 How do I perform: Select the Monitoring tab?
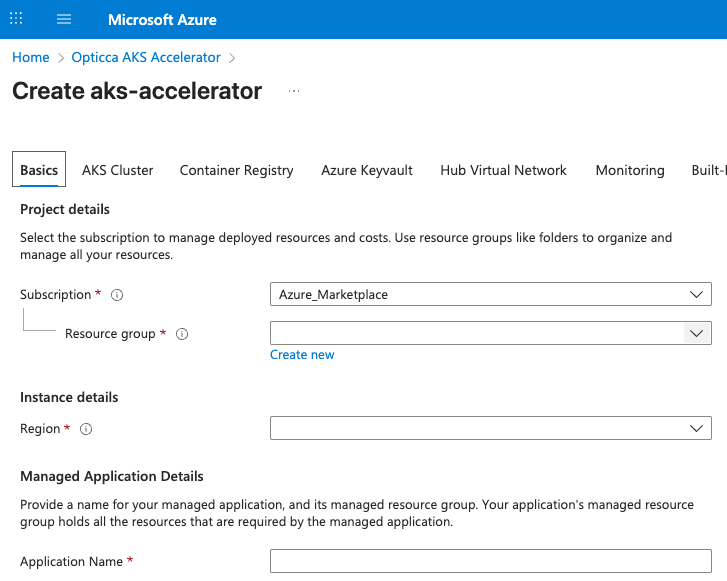pos(630,170)
